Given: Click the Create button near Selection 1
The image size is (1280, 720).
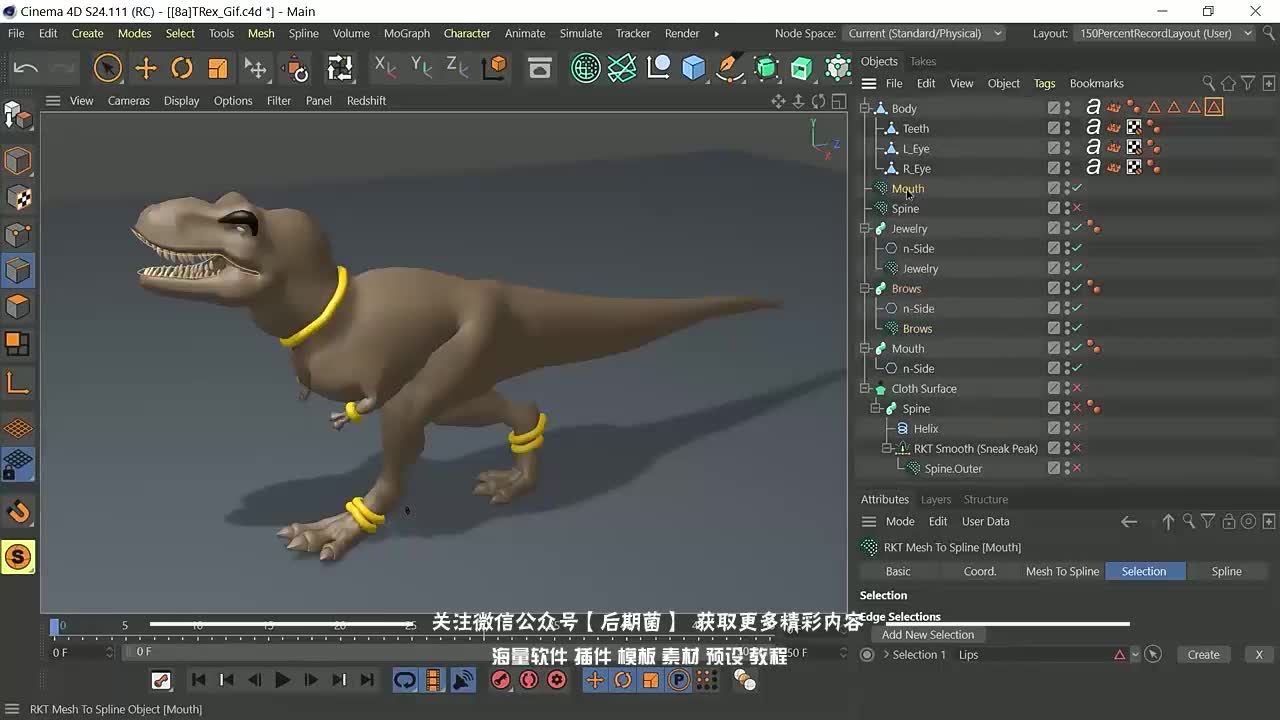Looking at the screenshot, I should tap(1203, 654).
